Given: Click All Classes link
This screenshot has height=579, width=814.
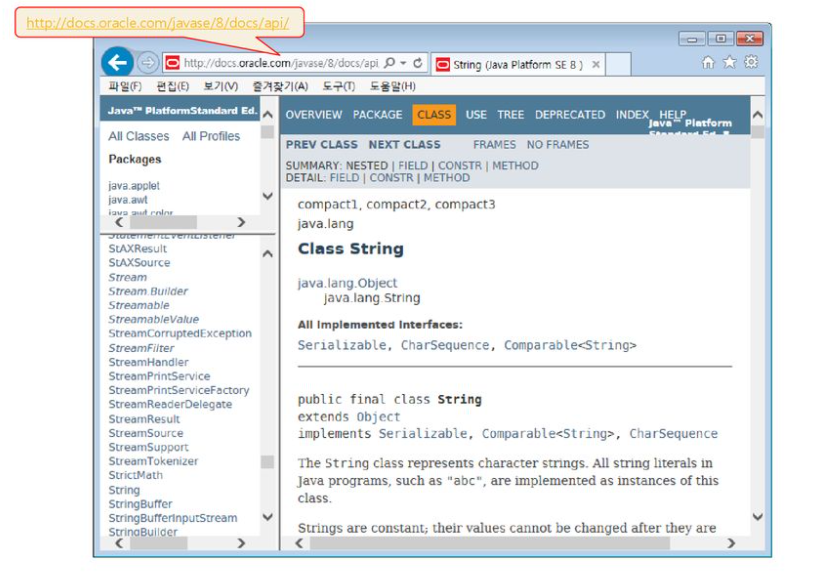Looking at the screenshot, I should point(139,136).
